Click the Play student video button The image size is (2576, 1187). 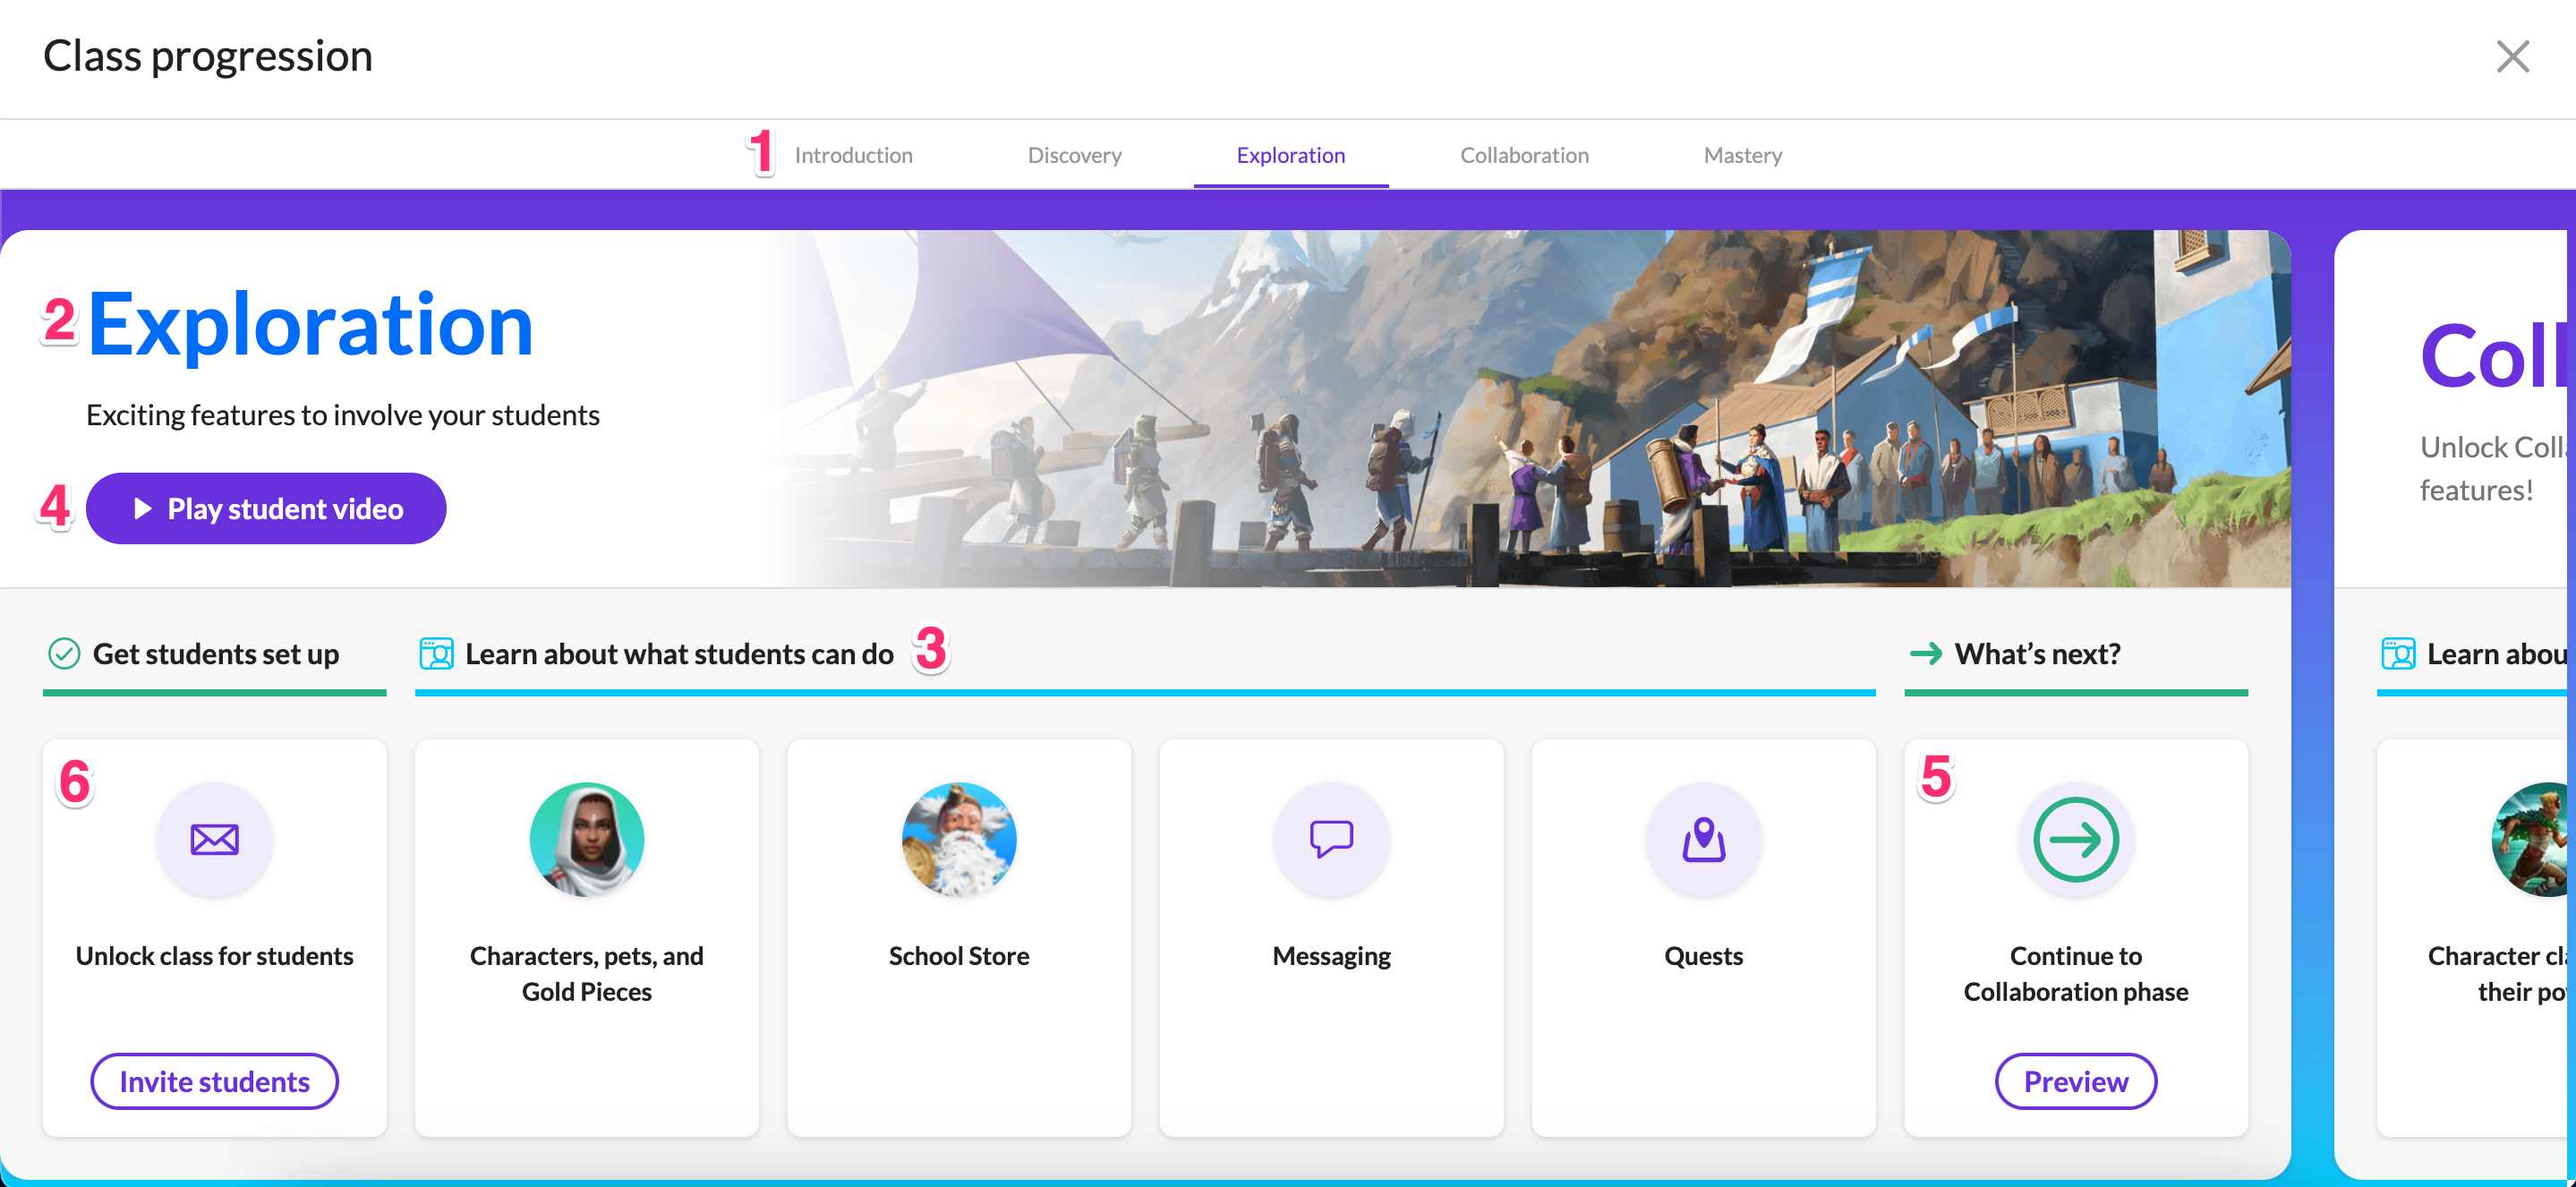[x=266, y=508]
